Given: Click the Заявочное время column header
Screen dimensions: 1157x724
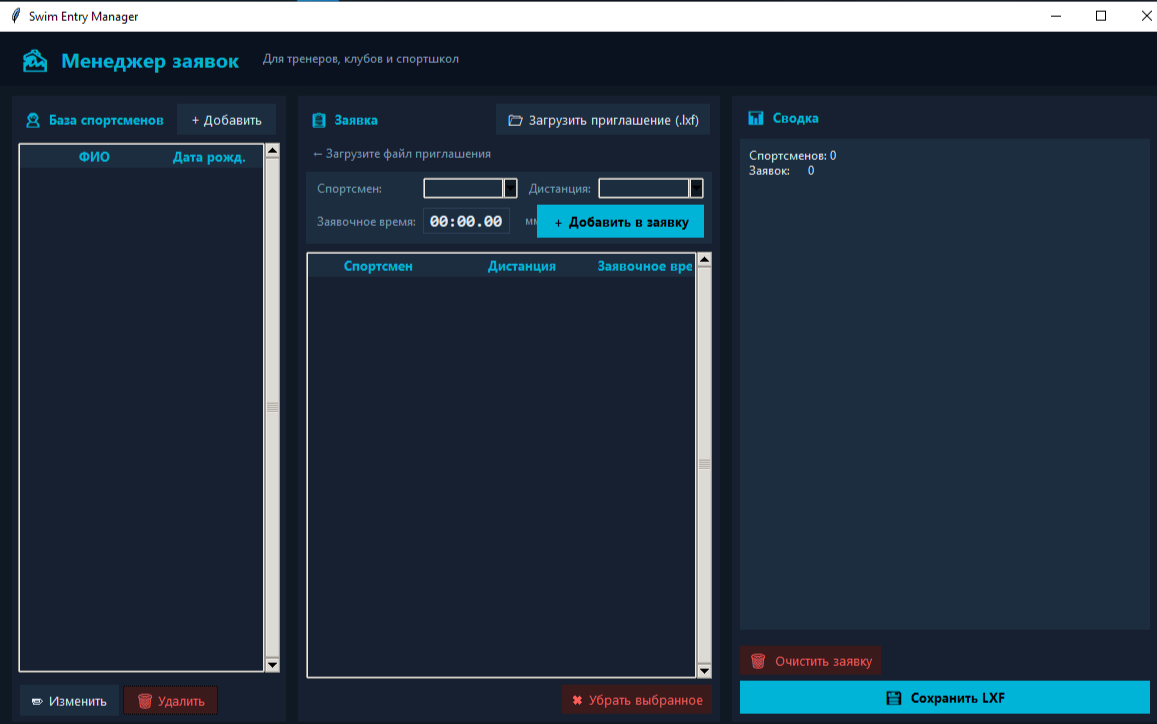Looking at the screenshot, I should (645, 266).
